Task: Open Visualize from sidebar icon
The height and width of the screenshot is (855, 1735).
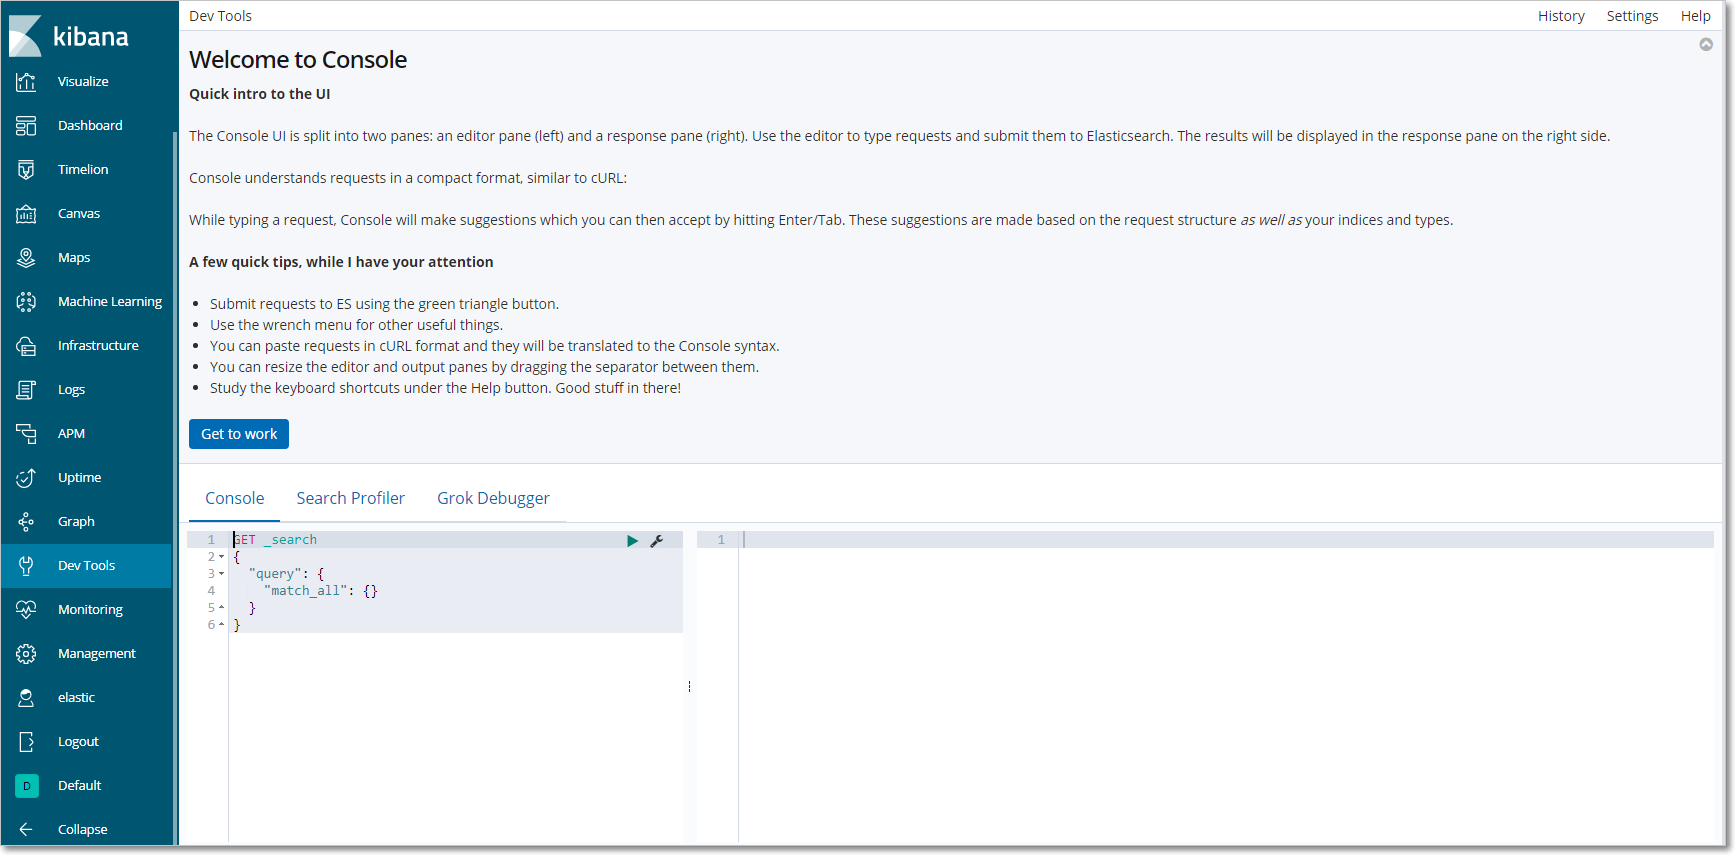Action: click(26, 82)
